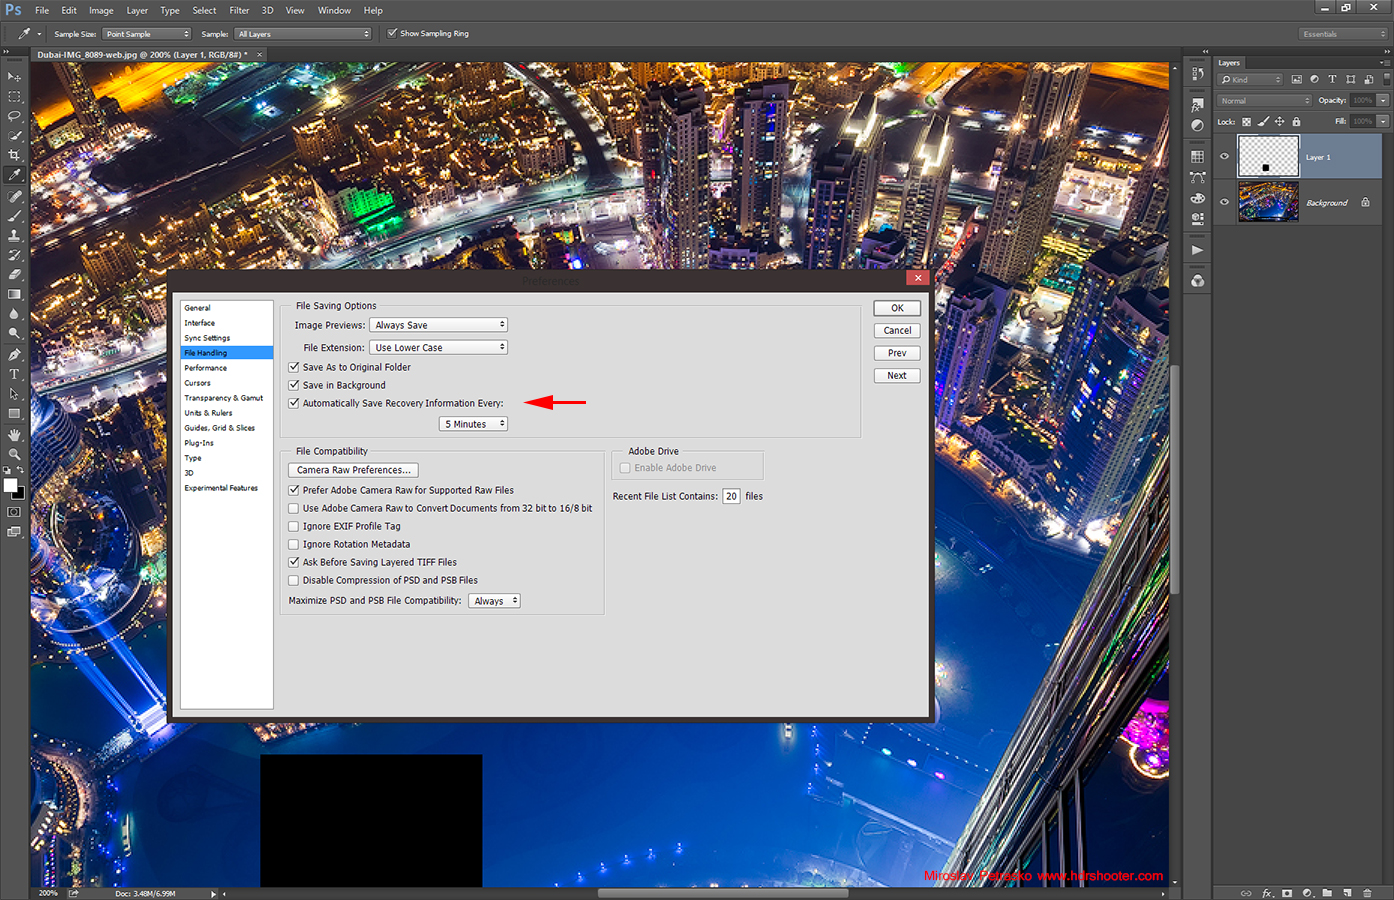Select the Move tool
This screenshot has height=900, width=1394.
point(14,77)
